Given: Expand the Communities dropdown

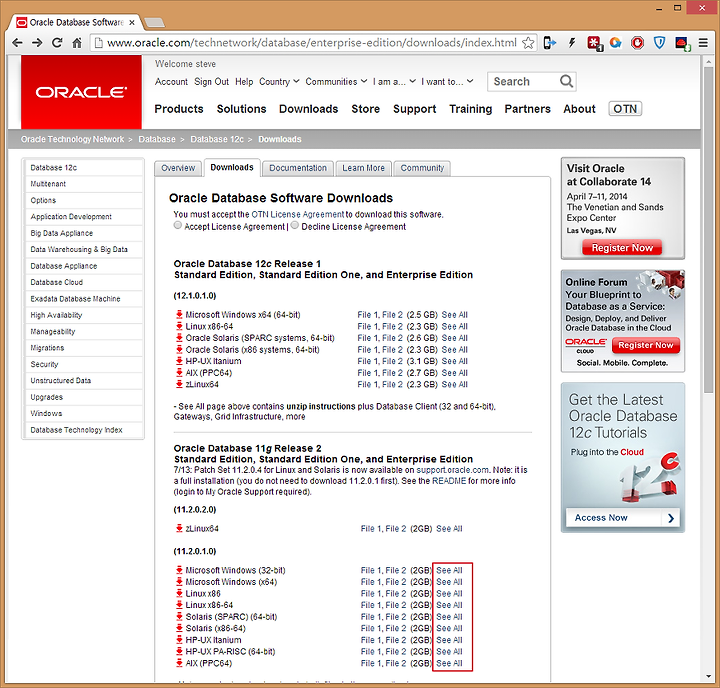Looking at the screenshot, I should (336, 81).
